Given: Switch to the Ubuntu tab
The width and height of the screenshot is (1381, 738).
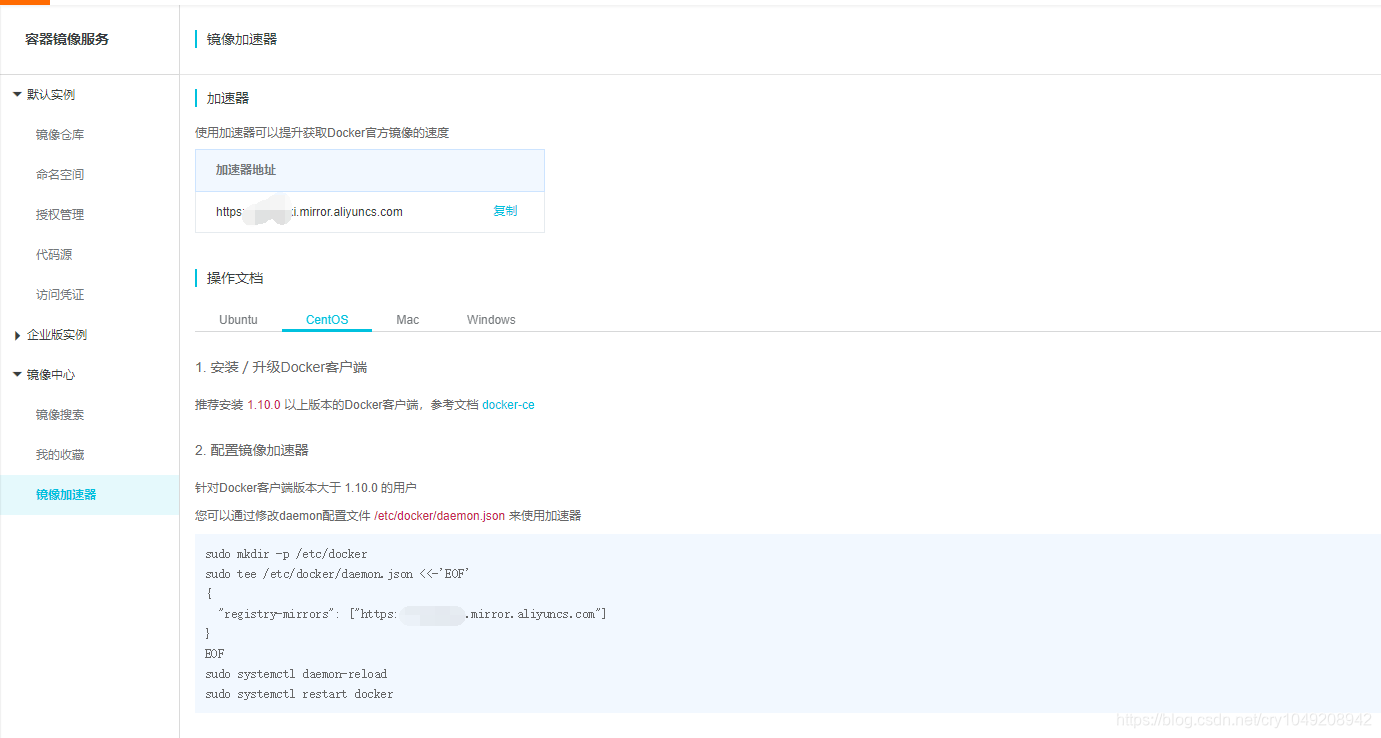Looking at the screenshot, I should pos(238,319).
